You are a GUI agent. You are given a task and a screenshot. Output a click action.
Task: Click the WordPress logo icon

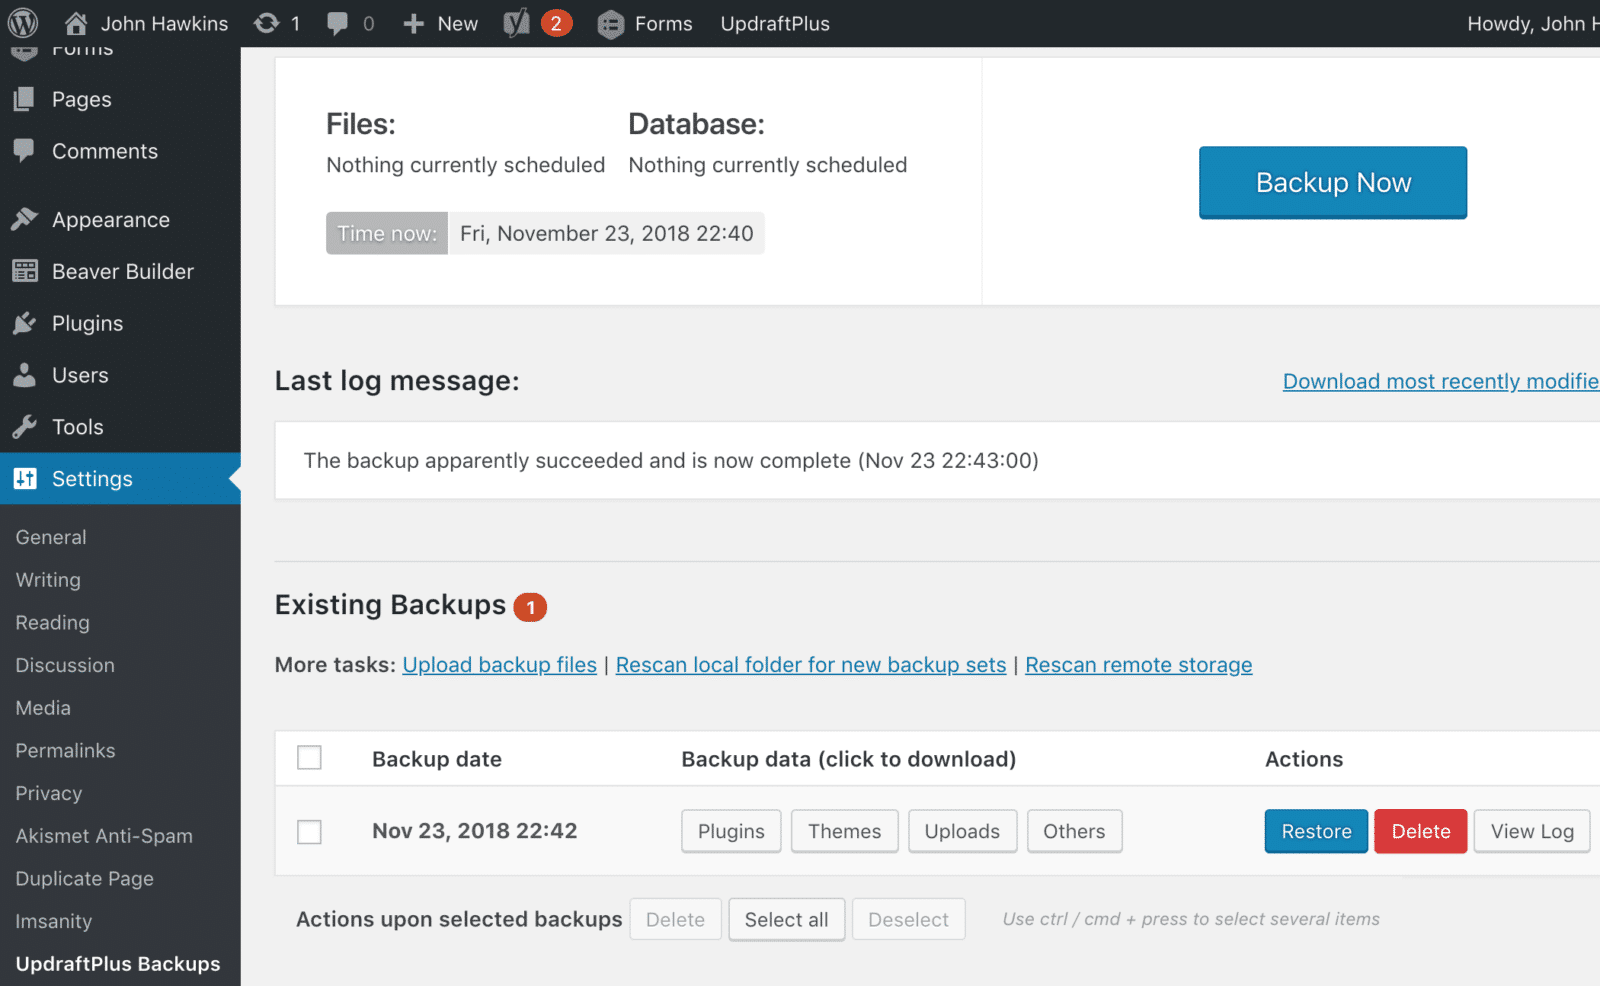click(23, 23)
